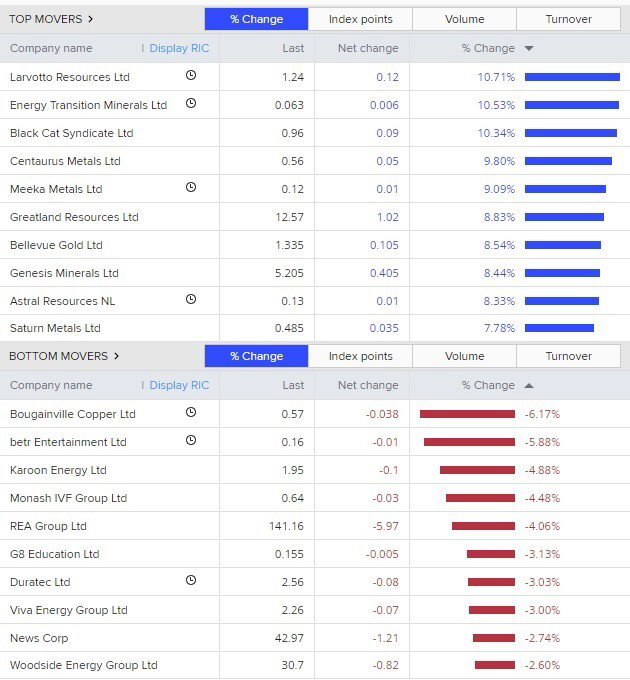
Task: Click the 42.97 last price for News Corp
Action: click(x=290, y=638)
